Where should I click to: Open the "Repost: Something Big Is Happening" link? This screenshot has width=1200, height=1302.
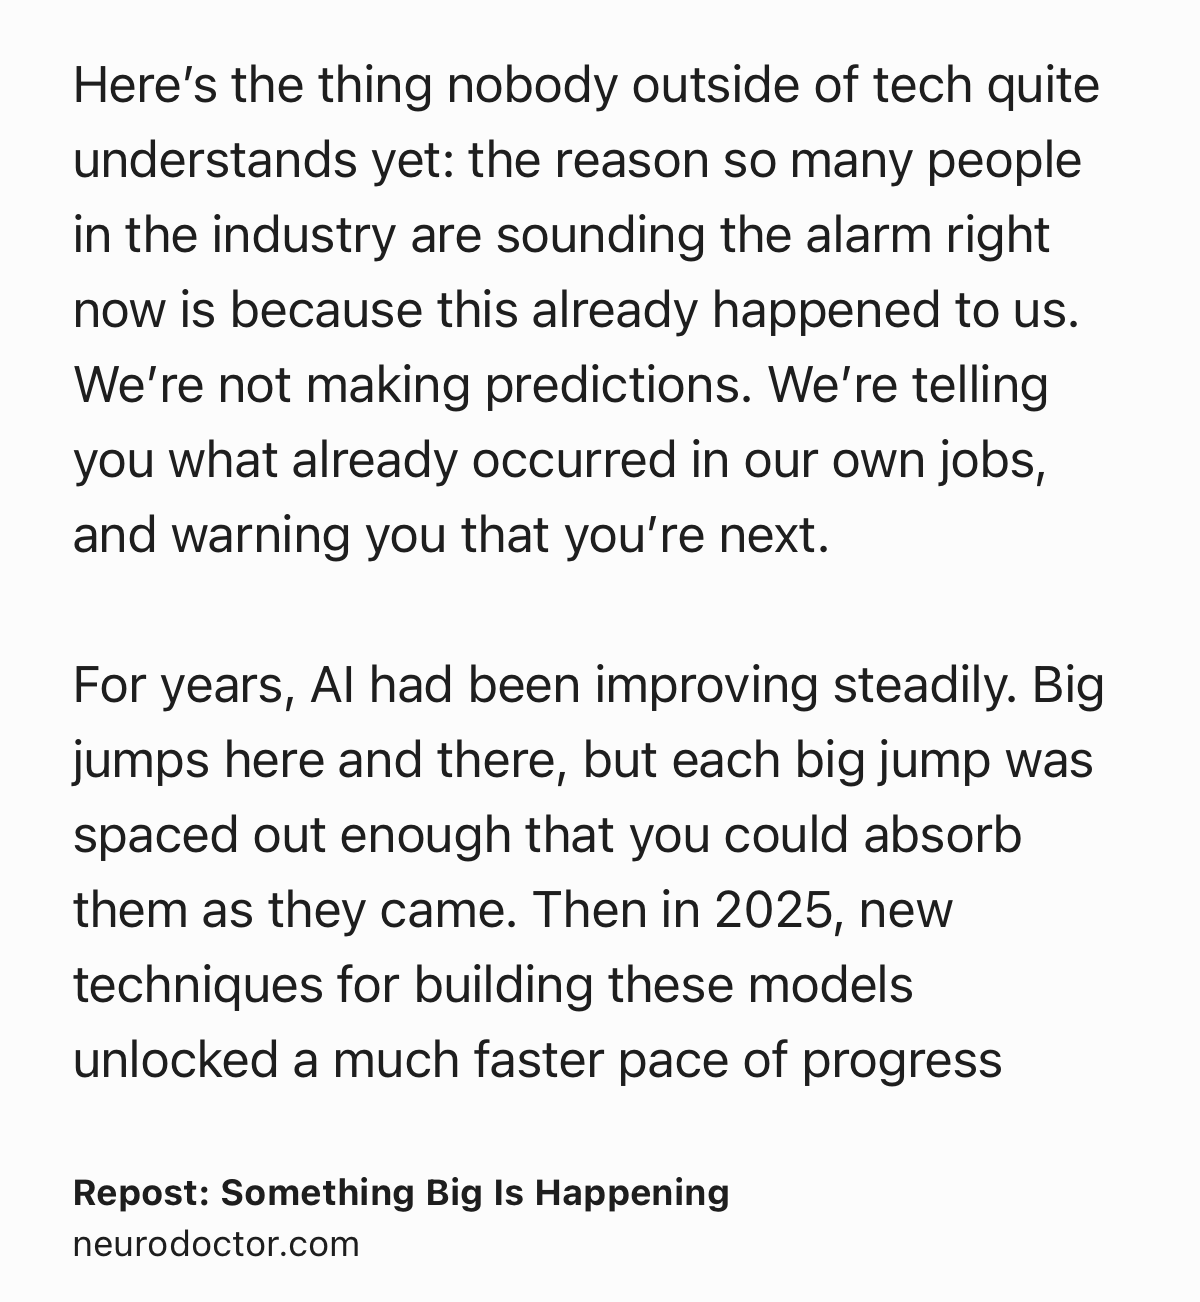pyautogui.click(x=401, y=1192)
